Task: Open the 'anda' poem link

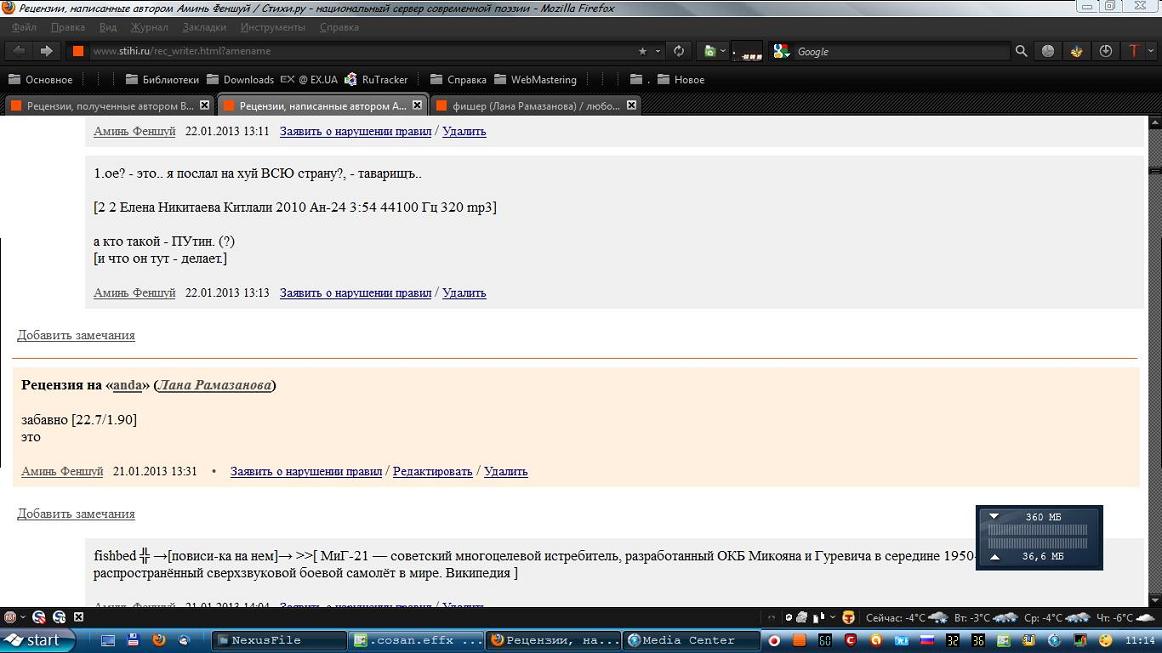Action: (127, 385)
